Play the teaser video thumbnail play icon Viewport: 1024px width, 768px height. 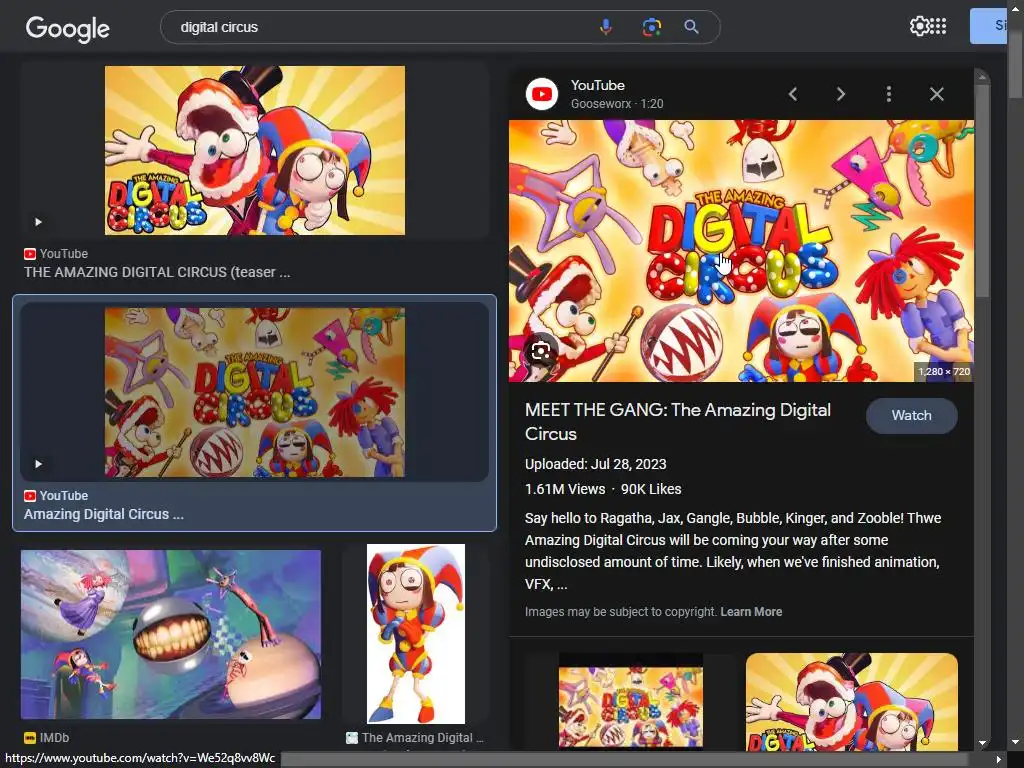(38, 222)
